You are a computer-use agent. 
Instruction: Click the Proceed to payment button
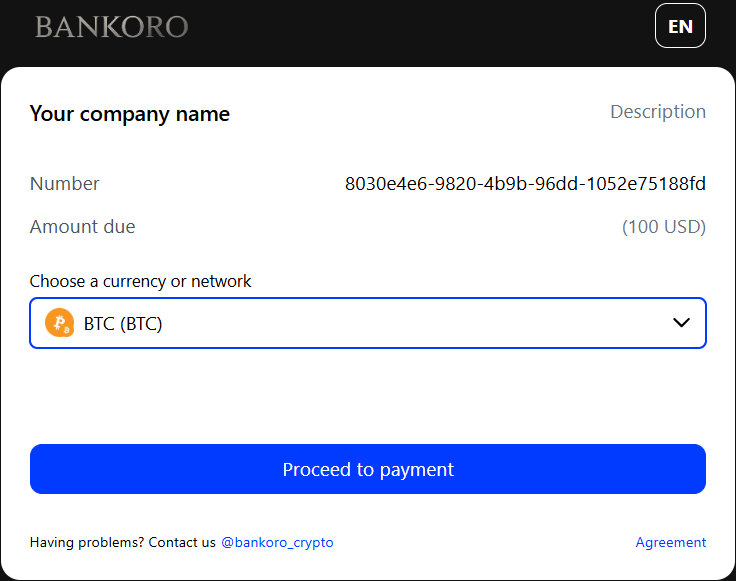(368, 469)
